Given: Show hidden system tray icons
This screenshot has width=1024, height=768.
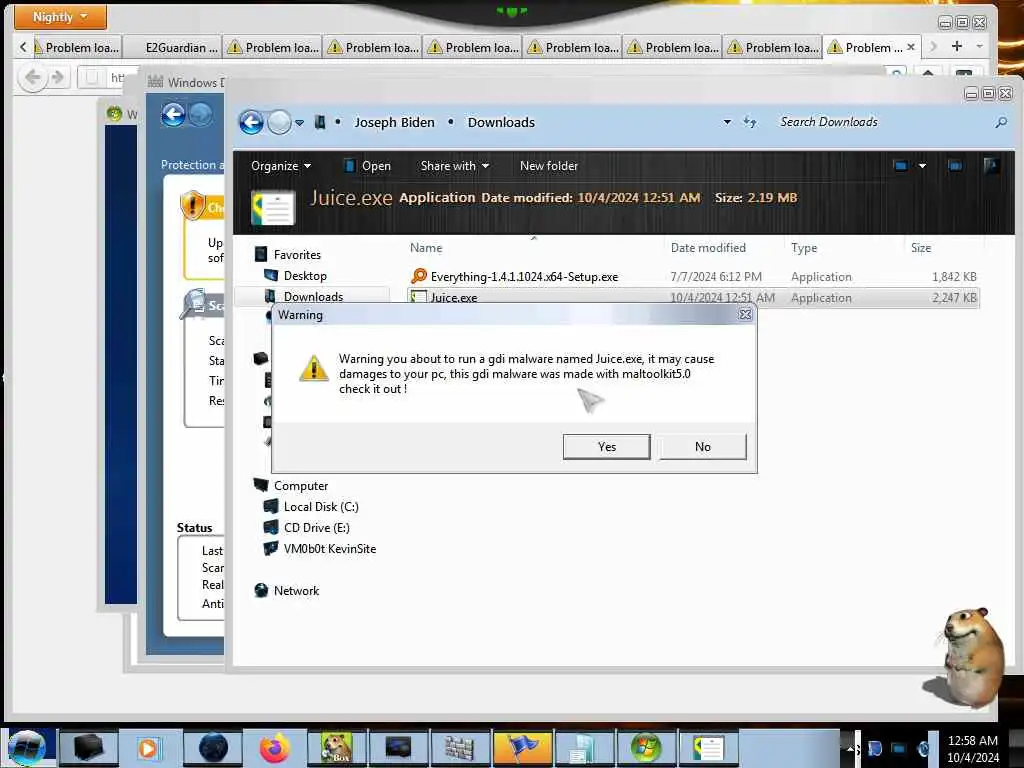Looking at the screenshot, I should [x=850, y=749].
